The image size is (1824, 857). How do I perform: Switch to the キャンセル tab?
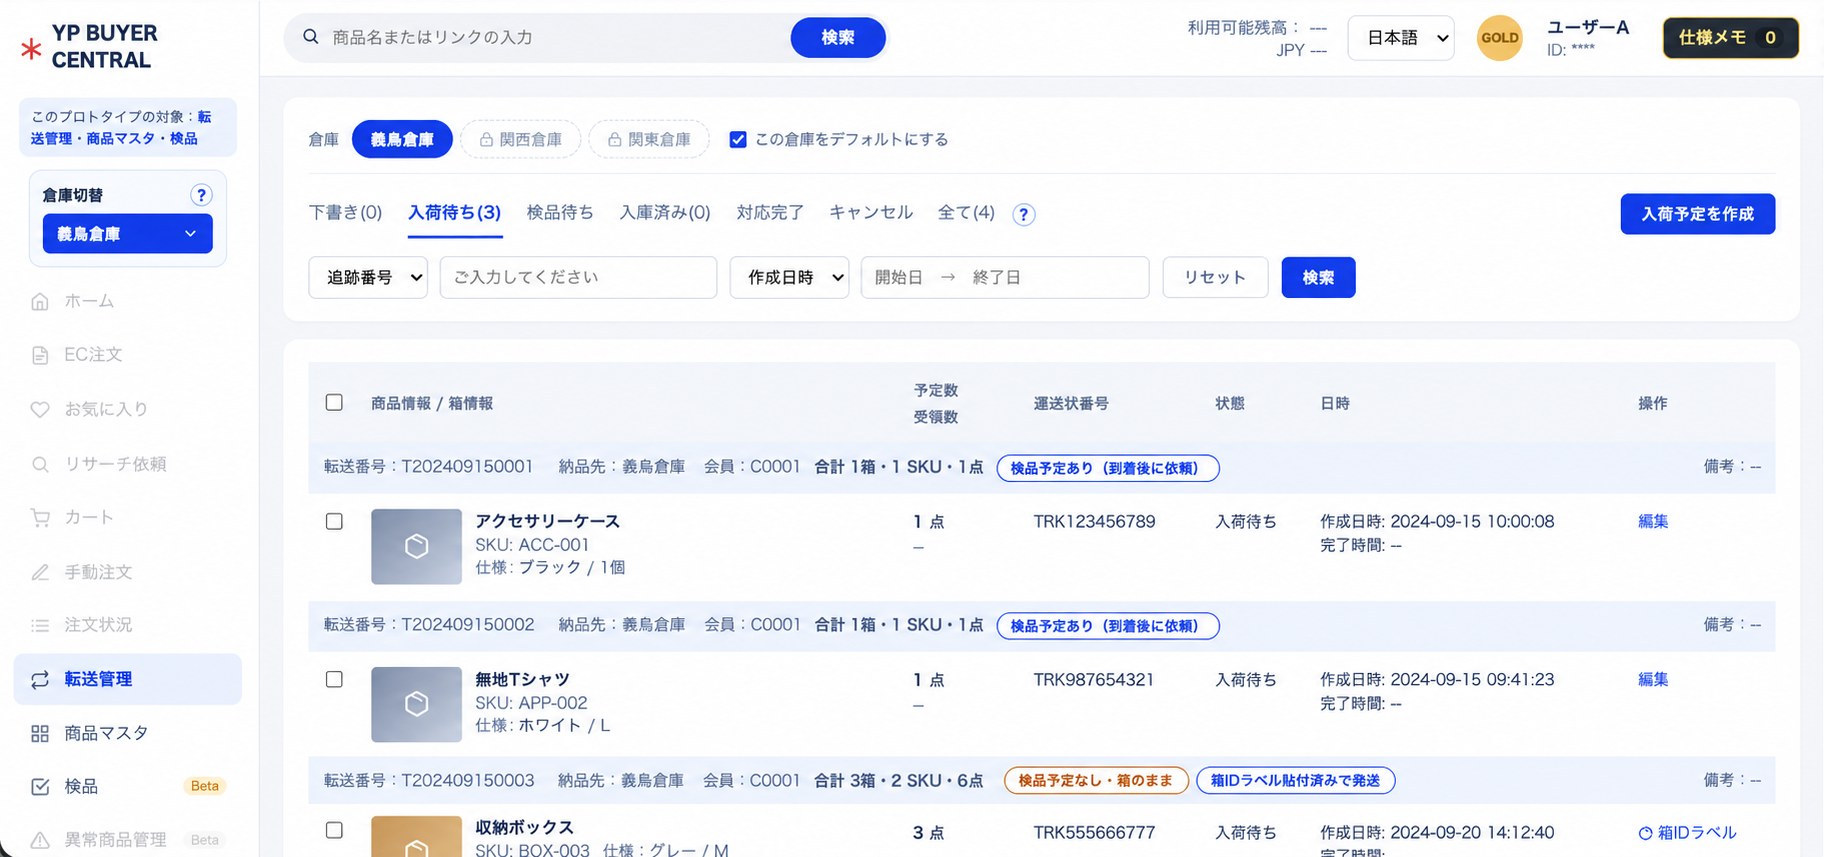click(871, 212)
